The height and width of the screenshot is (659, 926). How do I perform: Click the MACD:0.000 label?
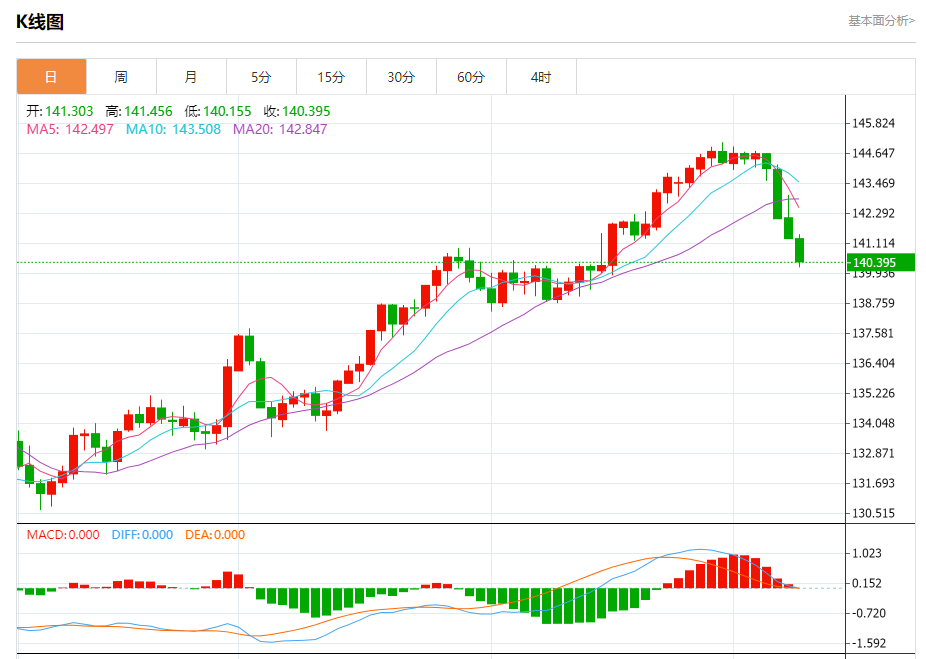click(63, 535)
